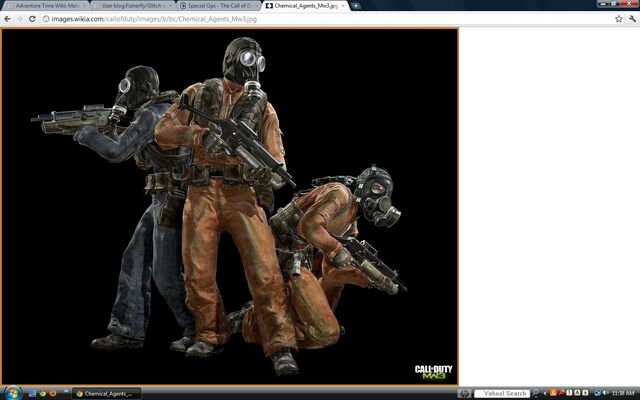Click the Chemical Agents image
This screenshot has height=400, width=640.
(x=230, y=206)
